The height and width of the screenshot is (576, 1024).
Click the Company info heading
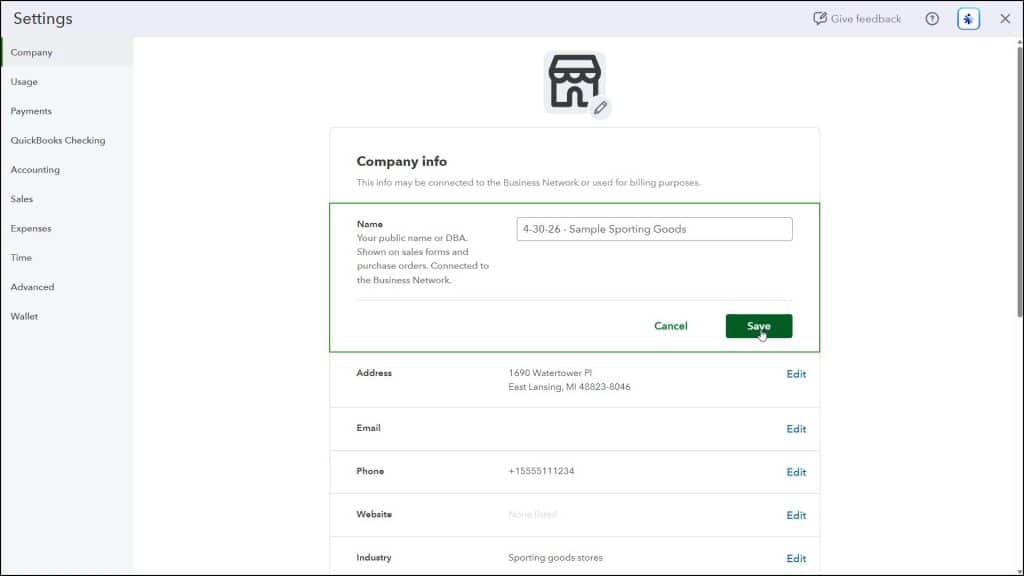click(x=402, y=161)
